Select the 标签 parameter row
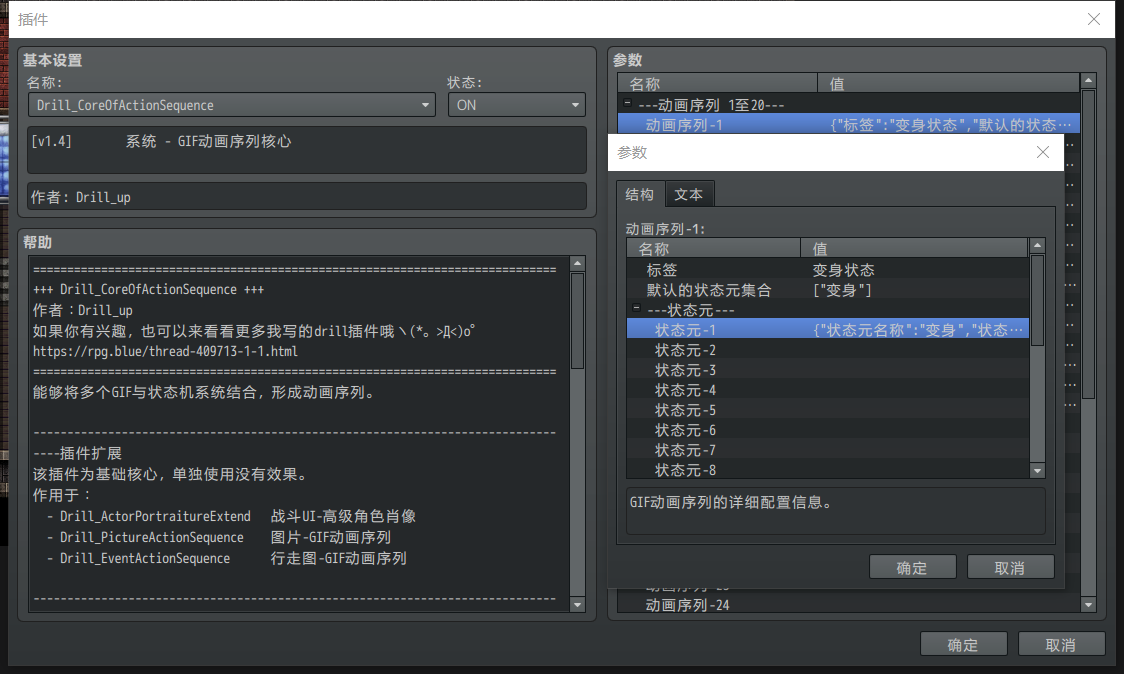 [x=827, y=270]
